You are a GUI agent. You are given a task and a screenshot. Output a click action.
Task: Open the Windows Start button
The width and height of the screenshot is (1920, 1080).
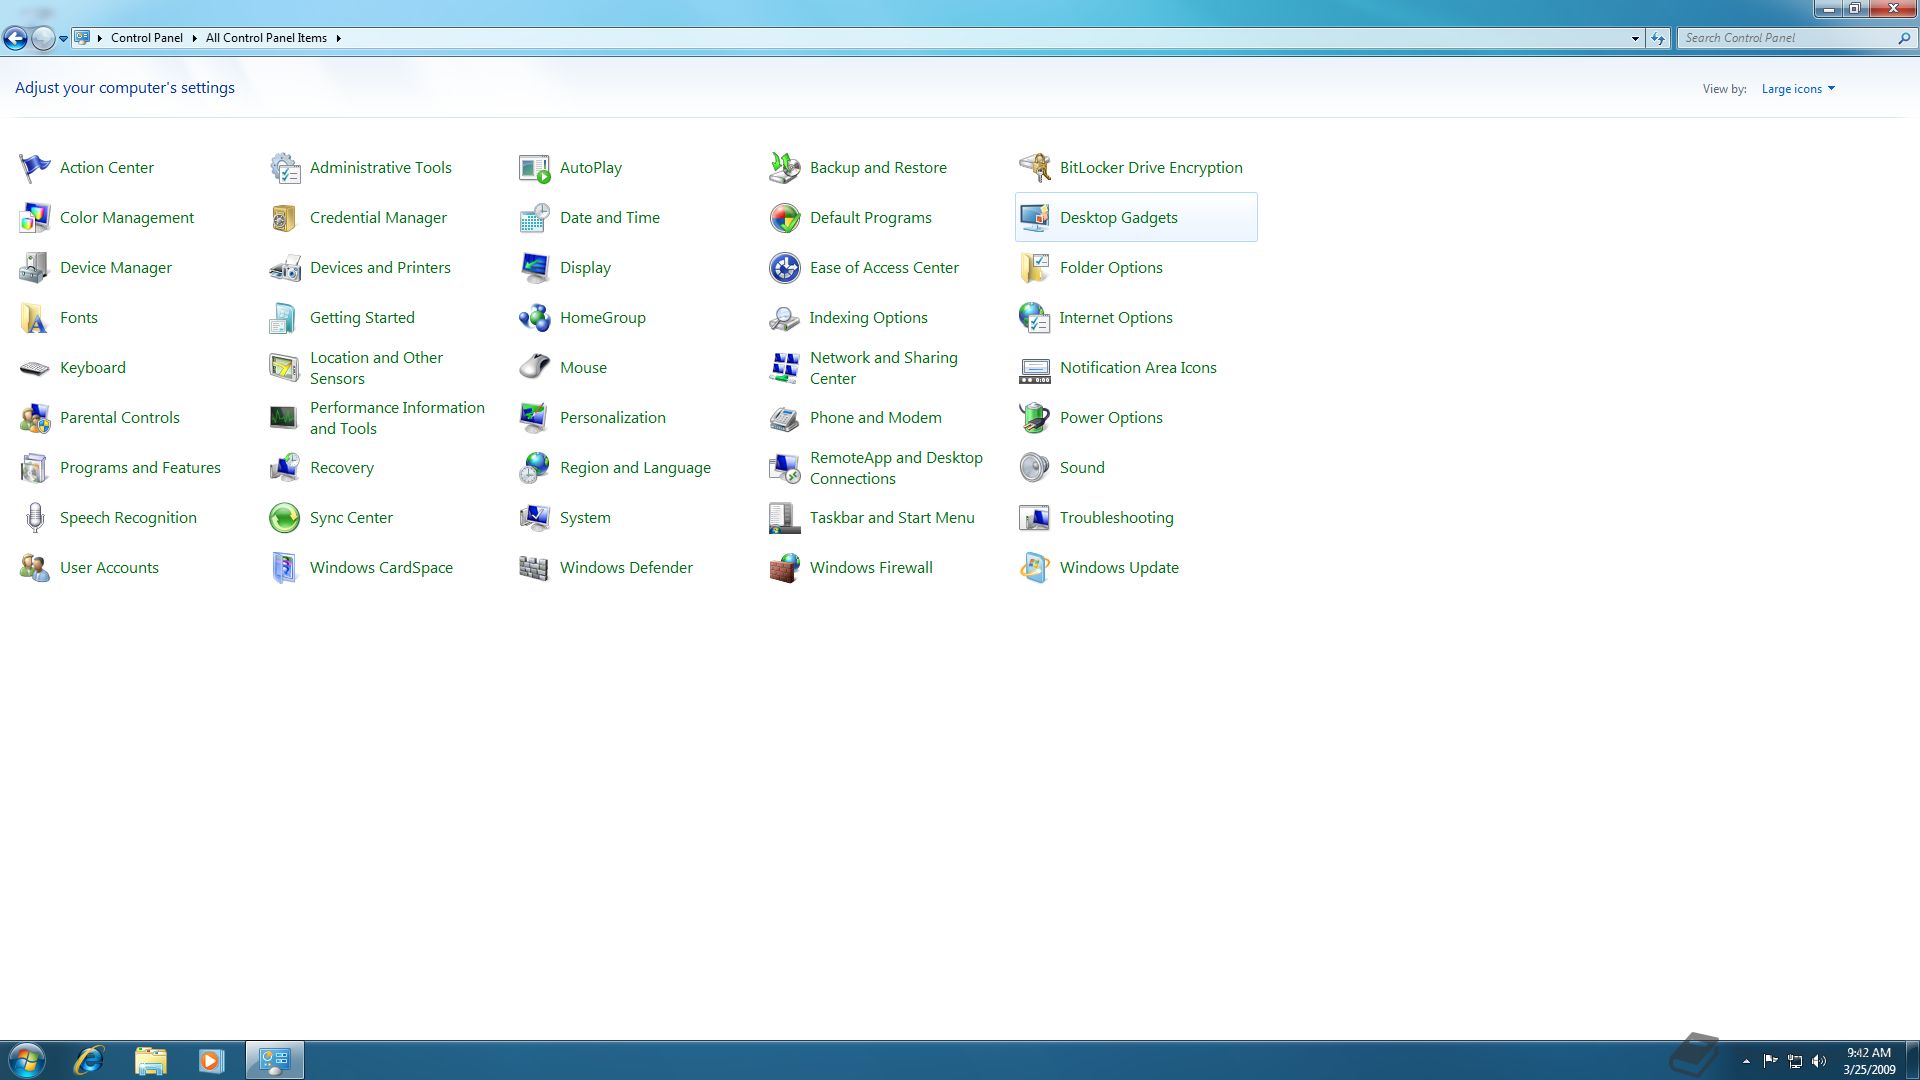26,1060
